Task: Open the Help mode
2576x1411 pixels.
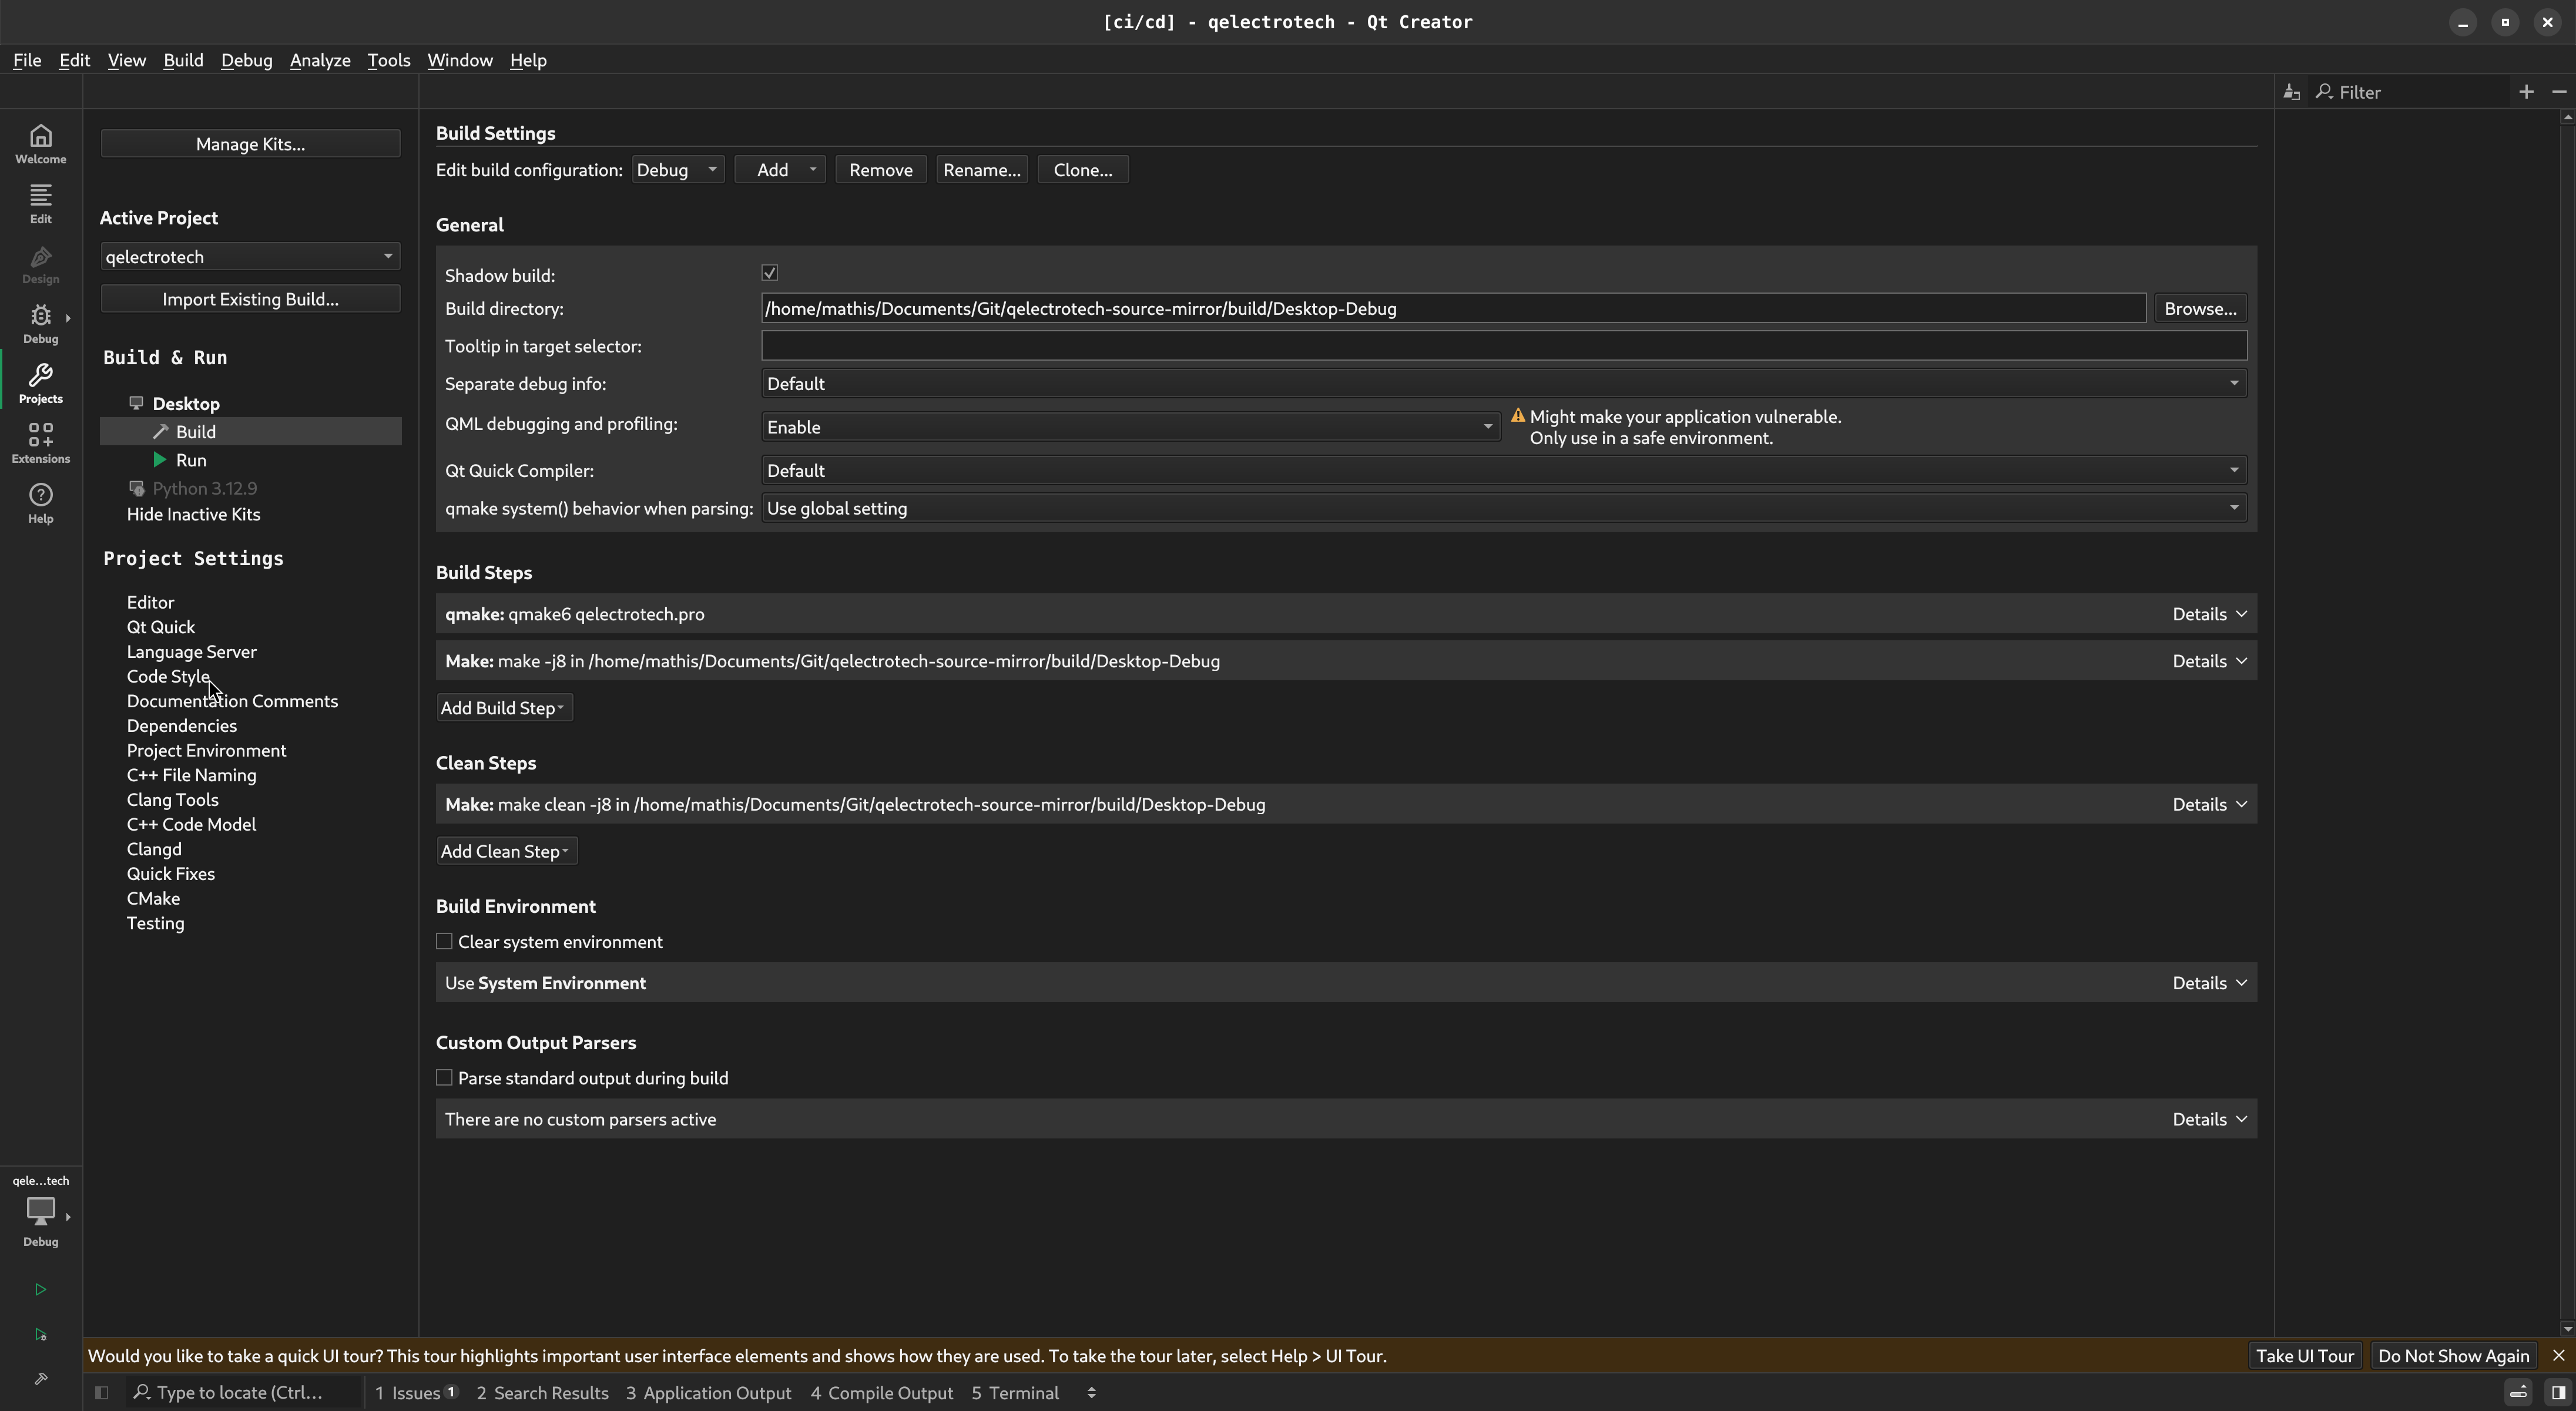Action: pyautogui.click(x=40, y=504)
